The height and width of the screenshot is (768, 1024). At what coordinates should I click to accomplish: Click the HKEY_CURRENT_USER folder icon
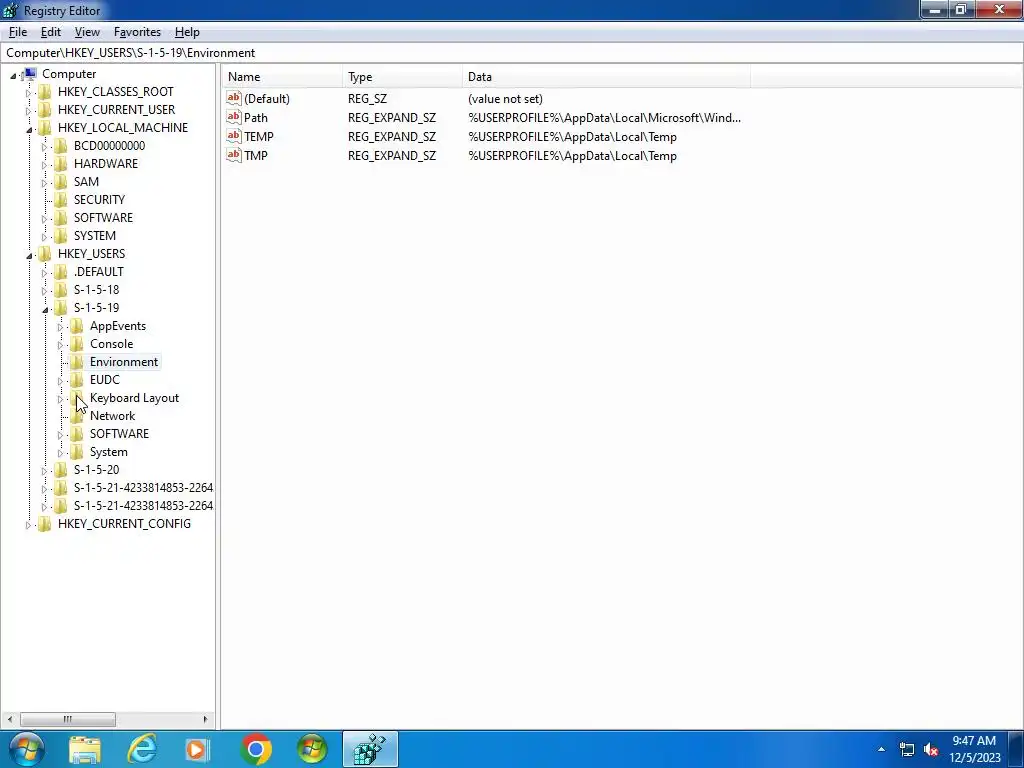[x=44, y=110]
